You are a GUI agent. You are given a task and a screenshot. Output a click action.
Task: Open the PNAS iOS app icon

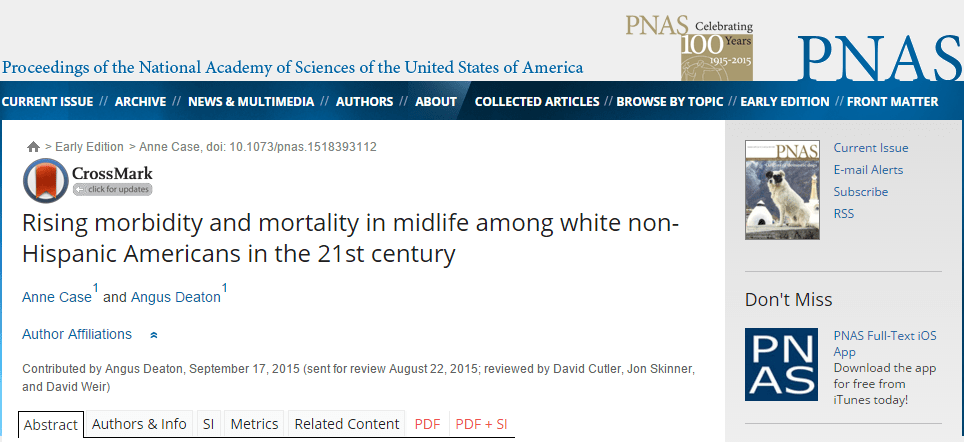click(x=781, y=365)
